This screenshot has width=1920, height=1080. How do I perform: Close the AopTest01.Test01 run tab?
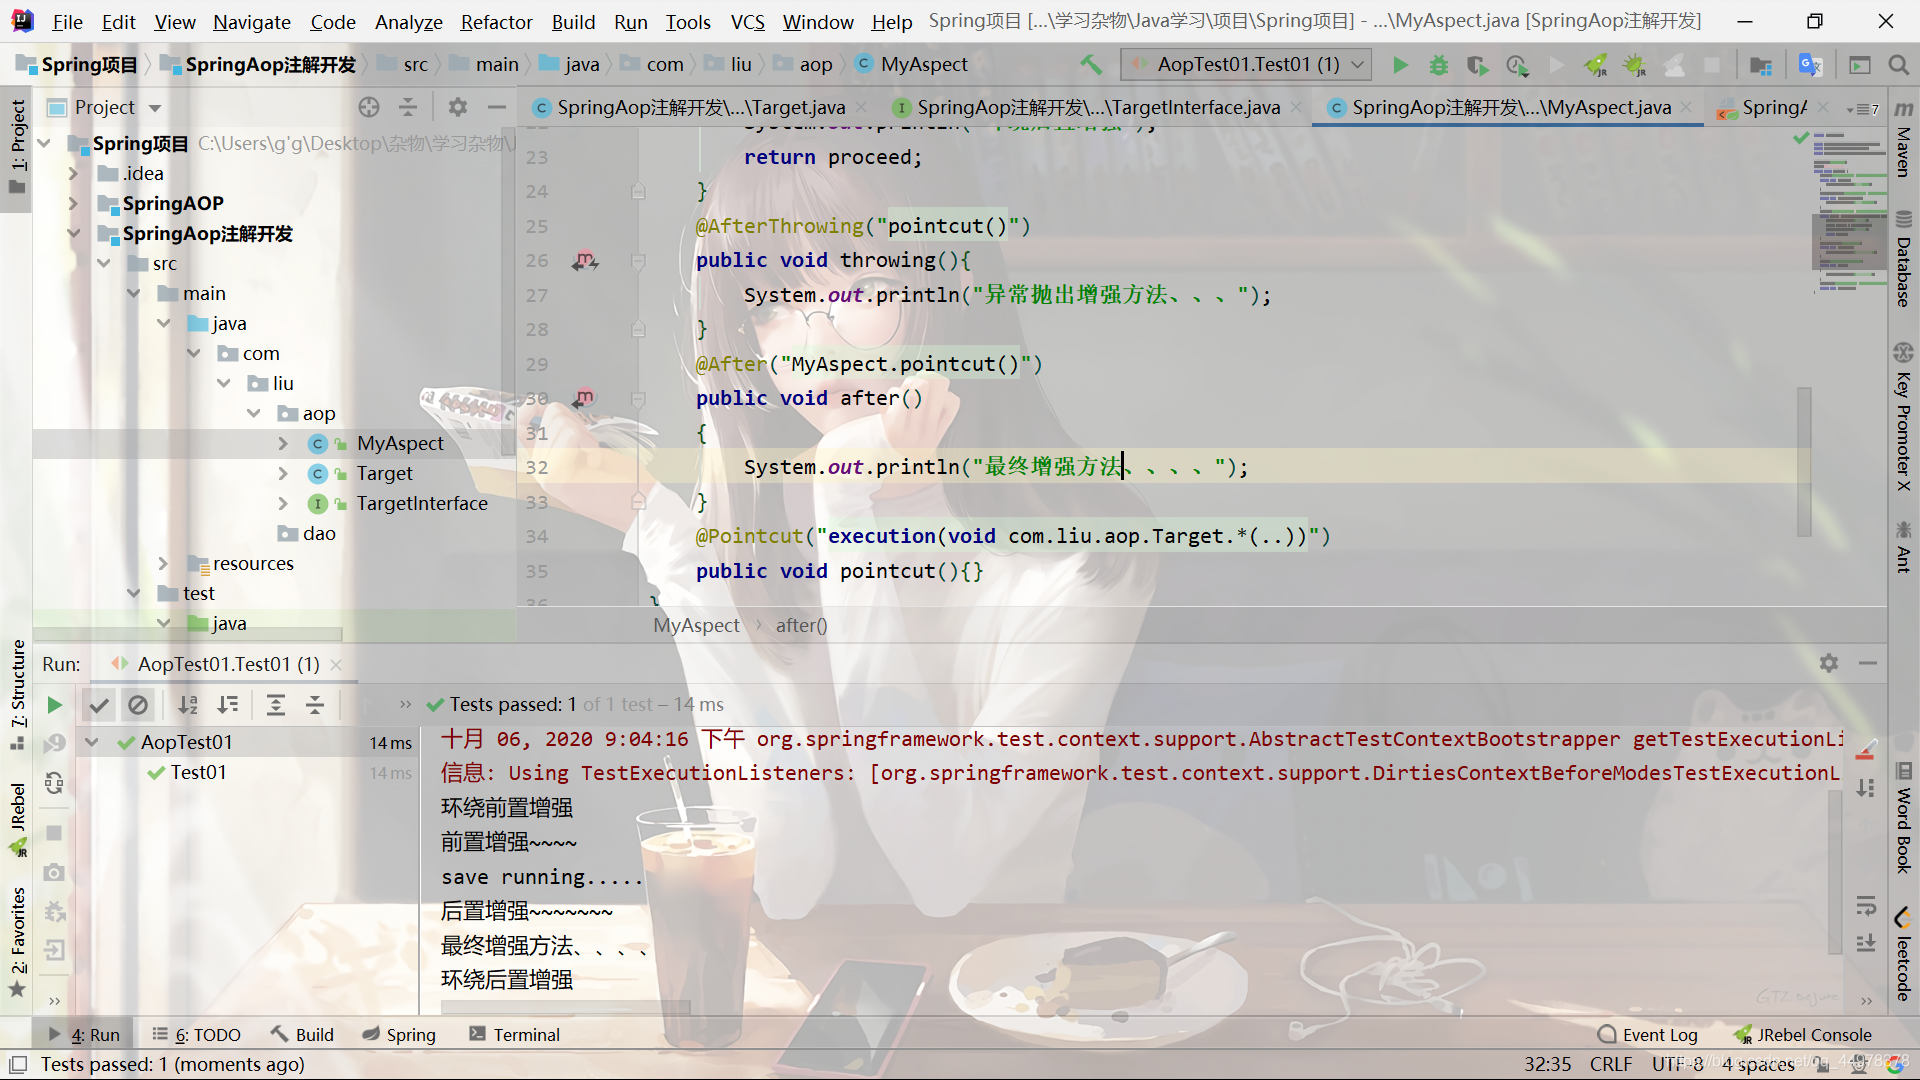pyautogui.click(x=336, y=665)
